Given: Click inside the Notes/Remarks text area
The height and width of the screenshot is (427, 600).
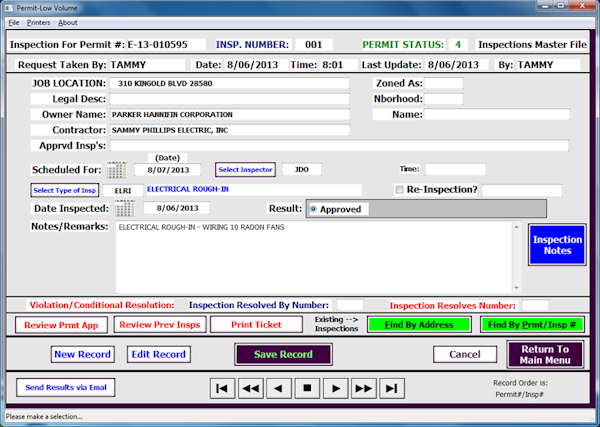Looking at the screenshot, I should pos(314,258).
